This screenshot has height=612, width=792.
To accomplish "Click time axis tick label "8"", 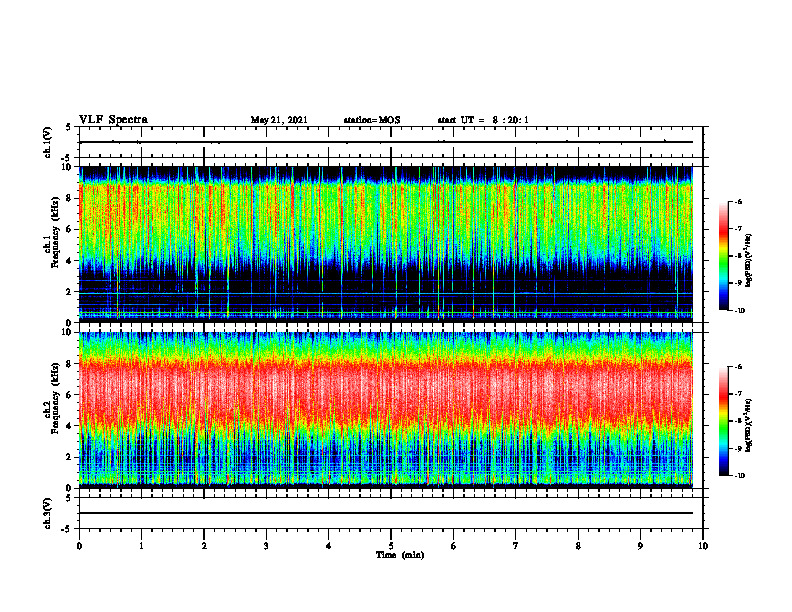I will 578,546.
